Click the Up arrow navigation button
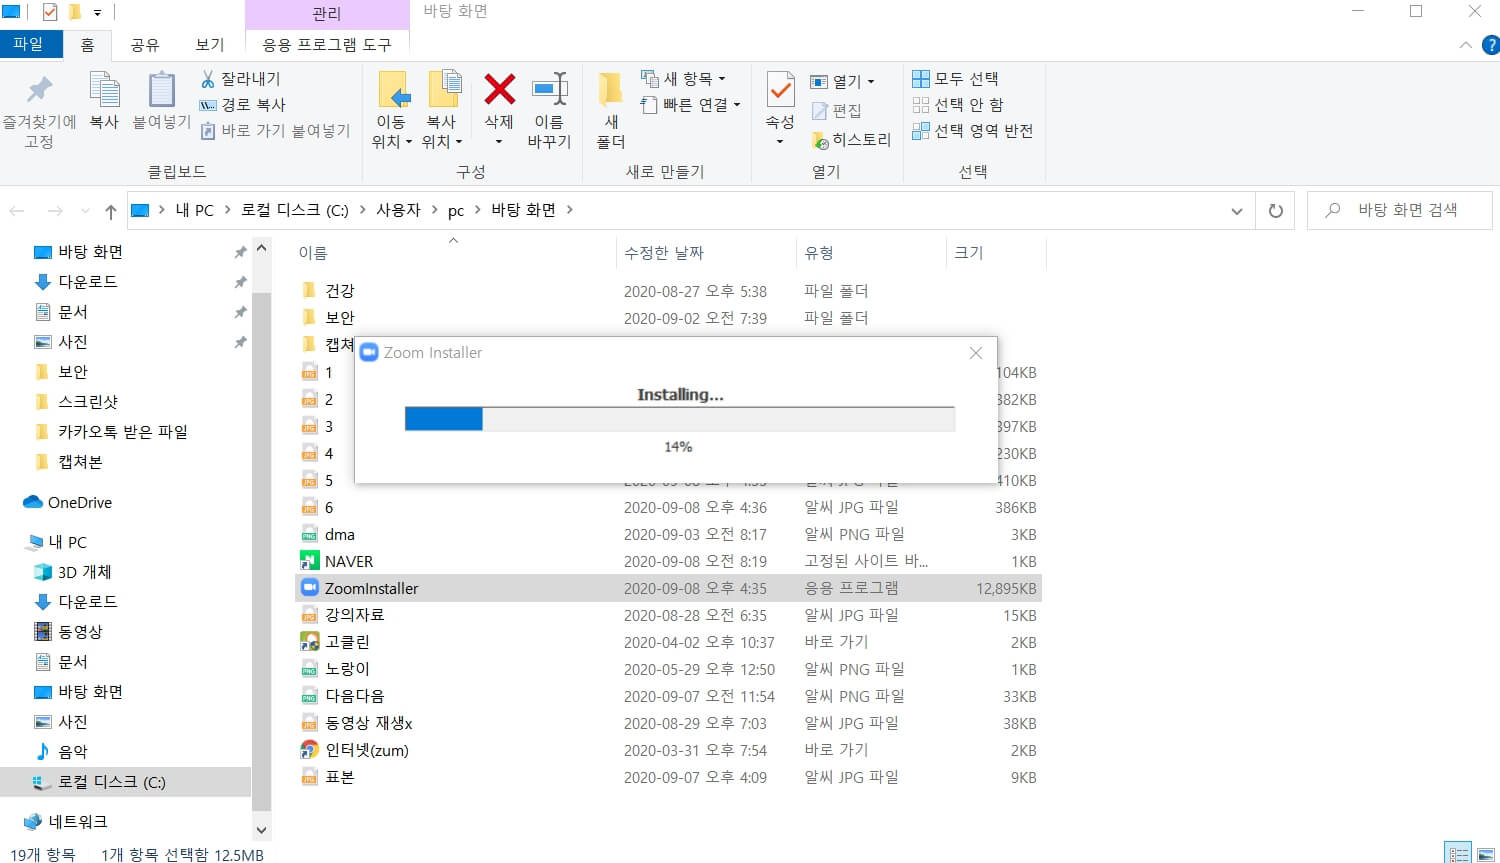 [111, 211]
